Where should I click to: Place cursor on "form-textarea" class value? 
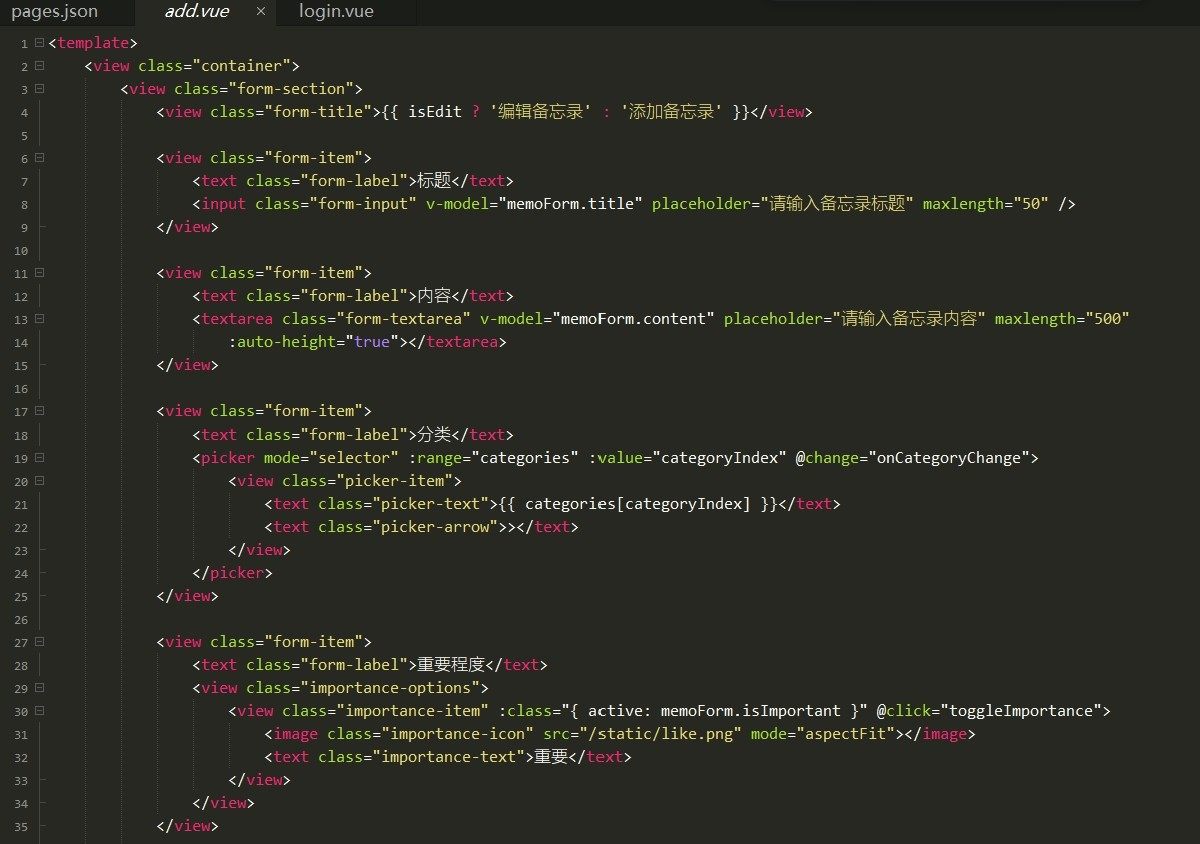(404, 319)
